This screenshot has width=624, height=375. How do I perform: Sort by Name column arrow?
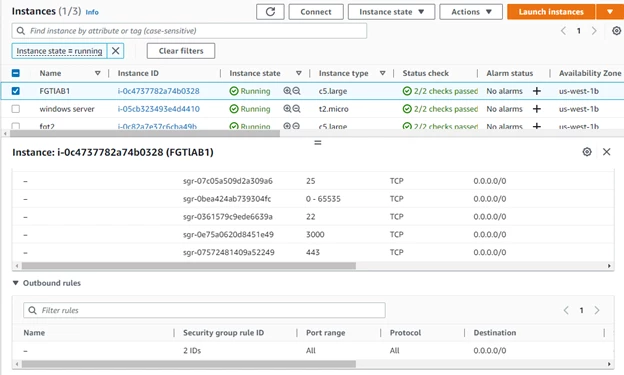click(98, 73)
